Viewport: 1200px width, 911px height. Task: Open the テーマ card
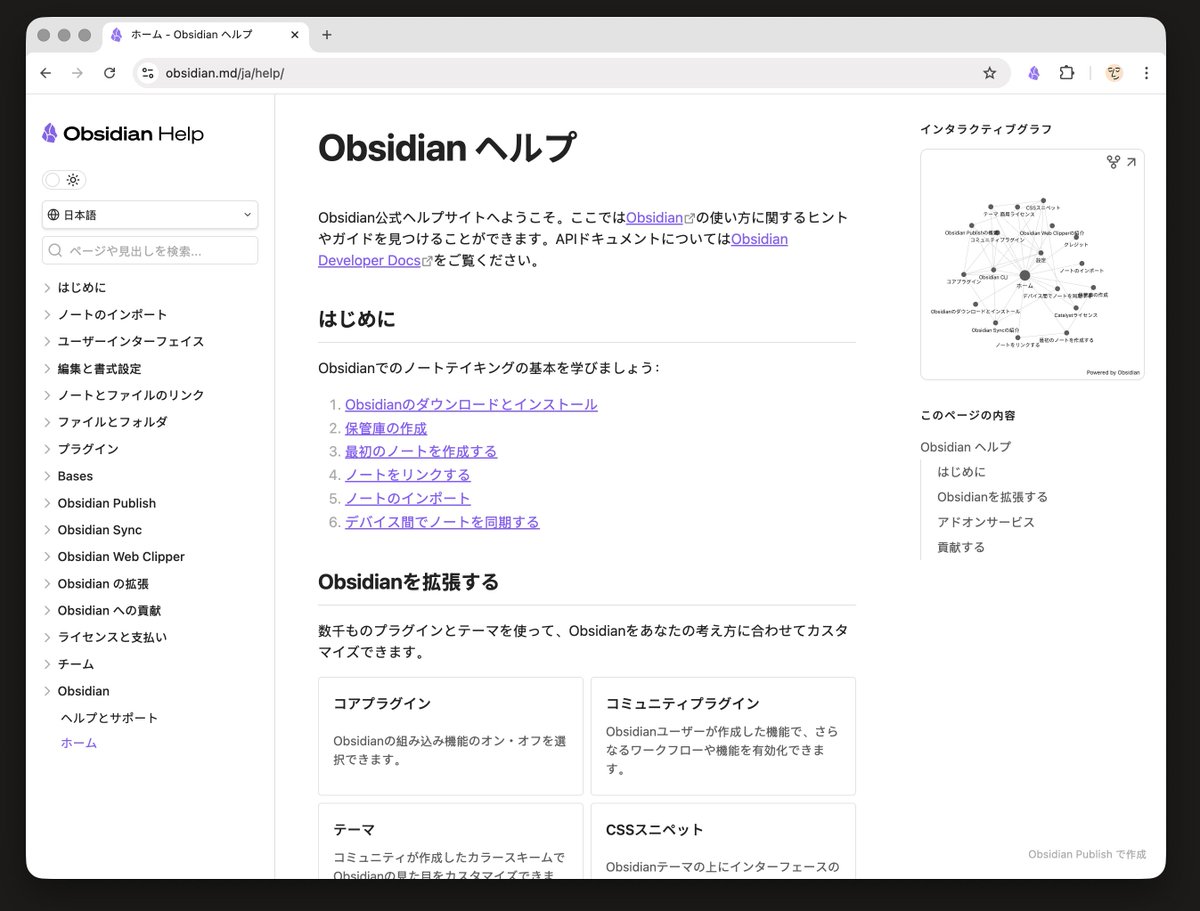tap(450, 841)
